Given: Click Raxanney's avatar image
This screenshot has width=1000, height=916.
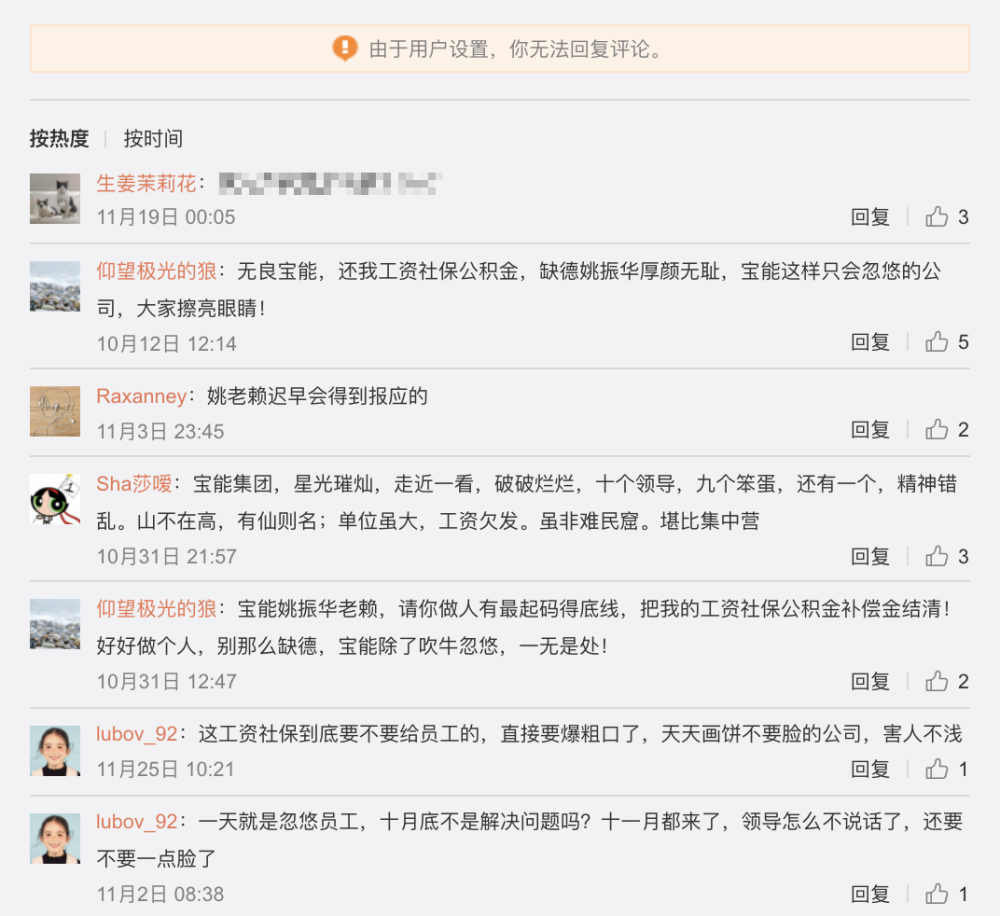Looking at the screenshot, I should [55, 411].
